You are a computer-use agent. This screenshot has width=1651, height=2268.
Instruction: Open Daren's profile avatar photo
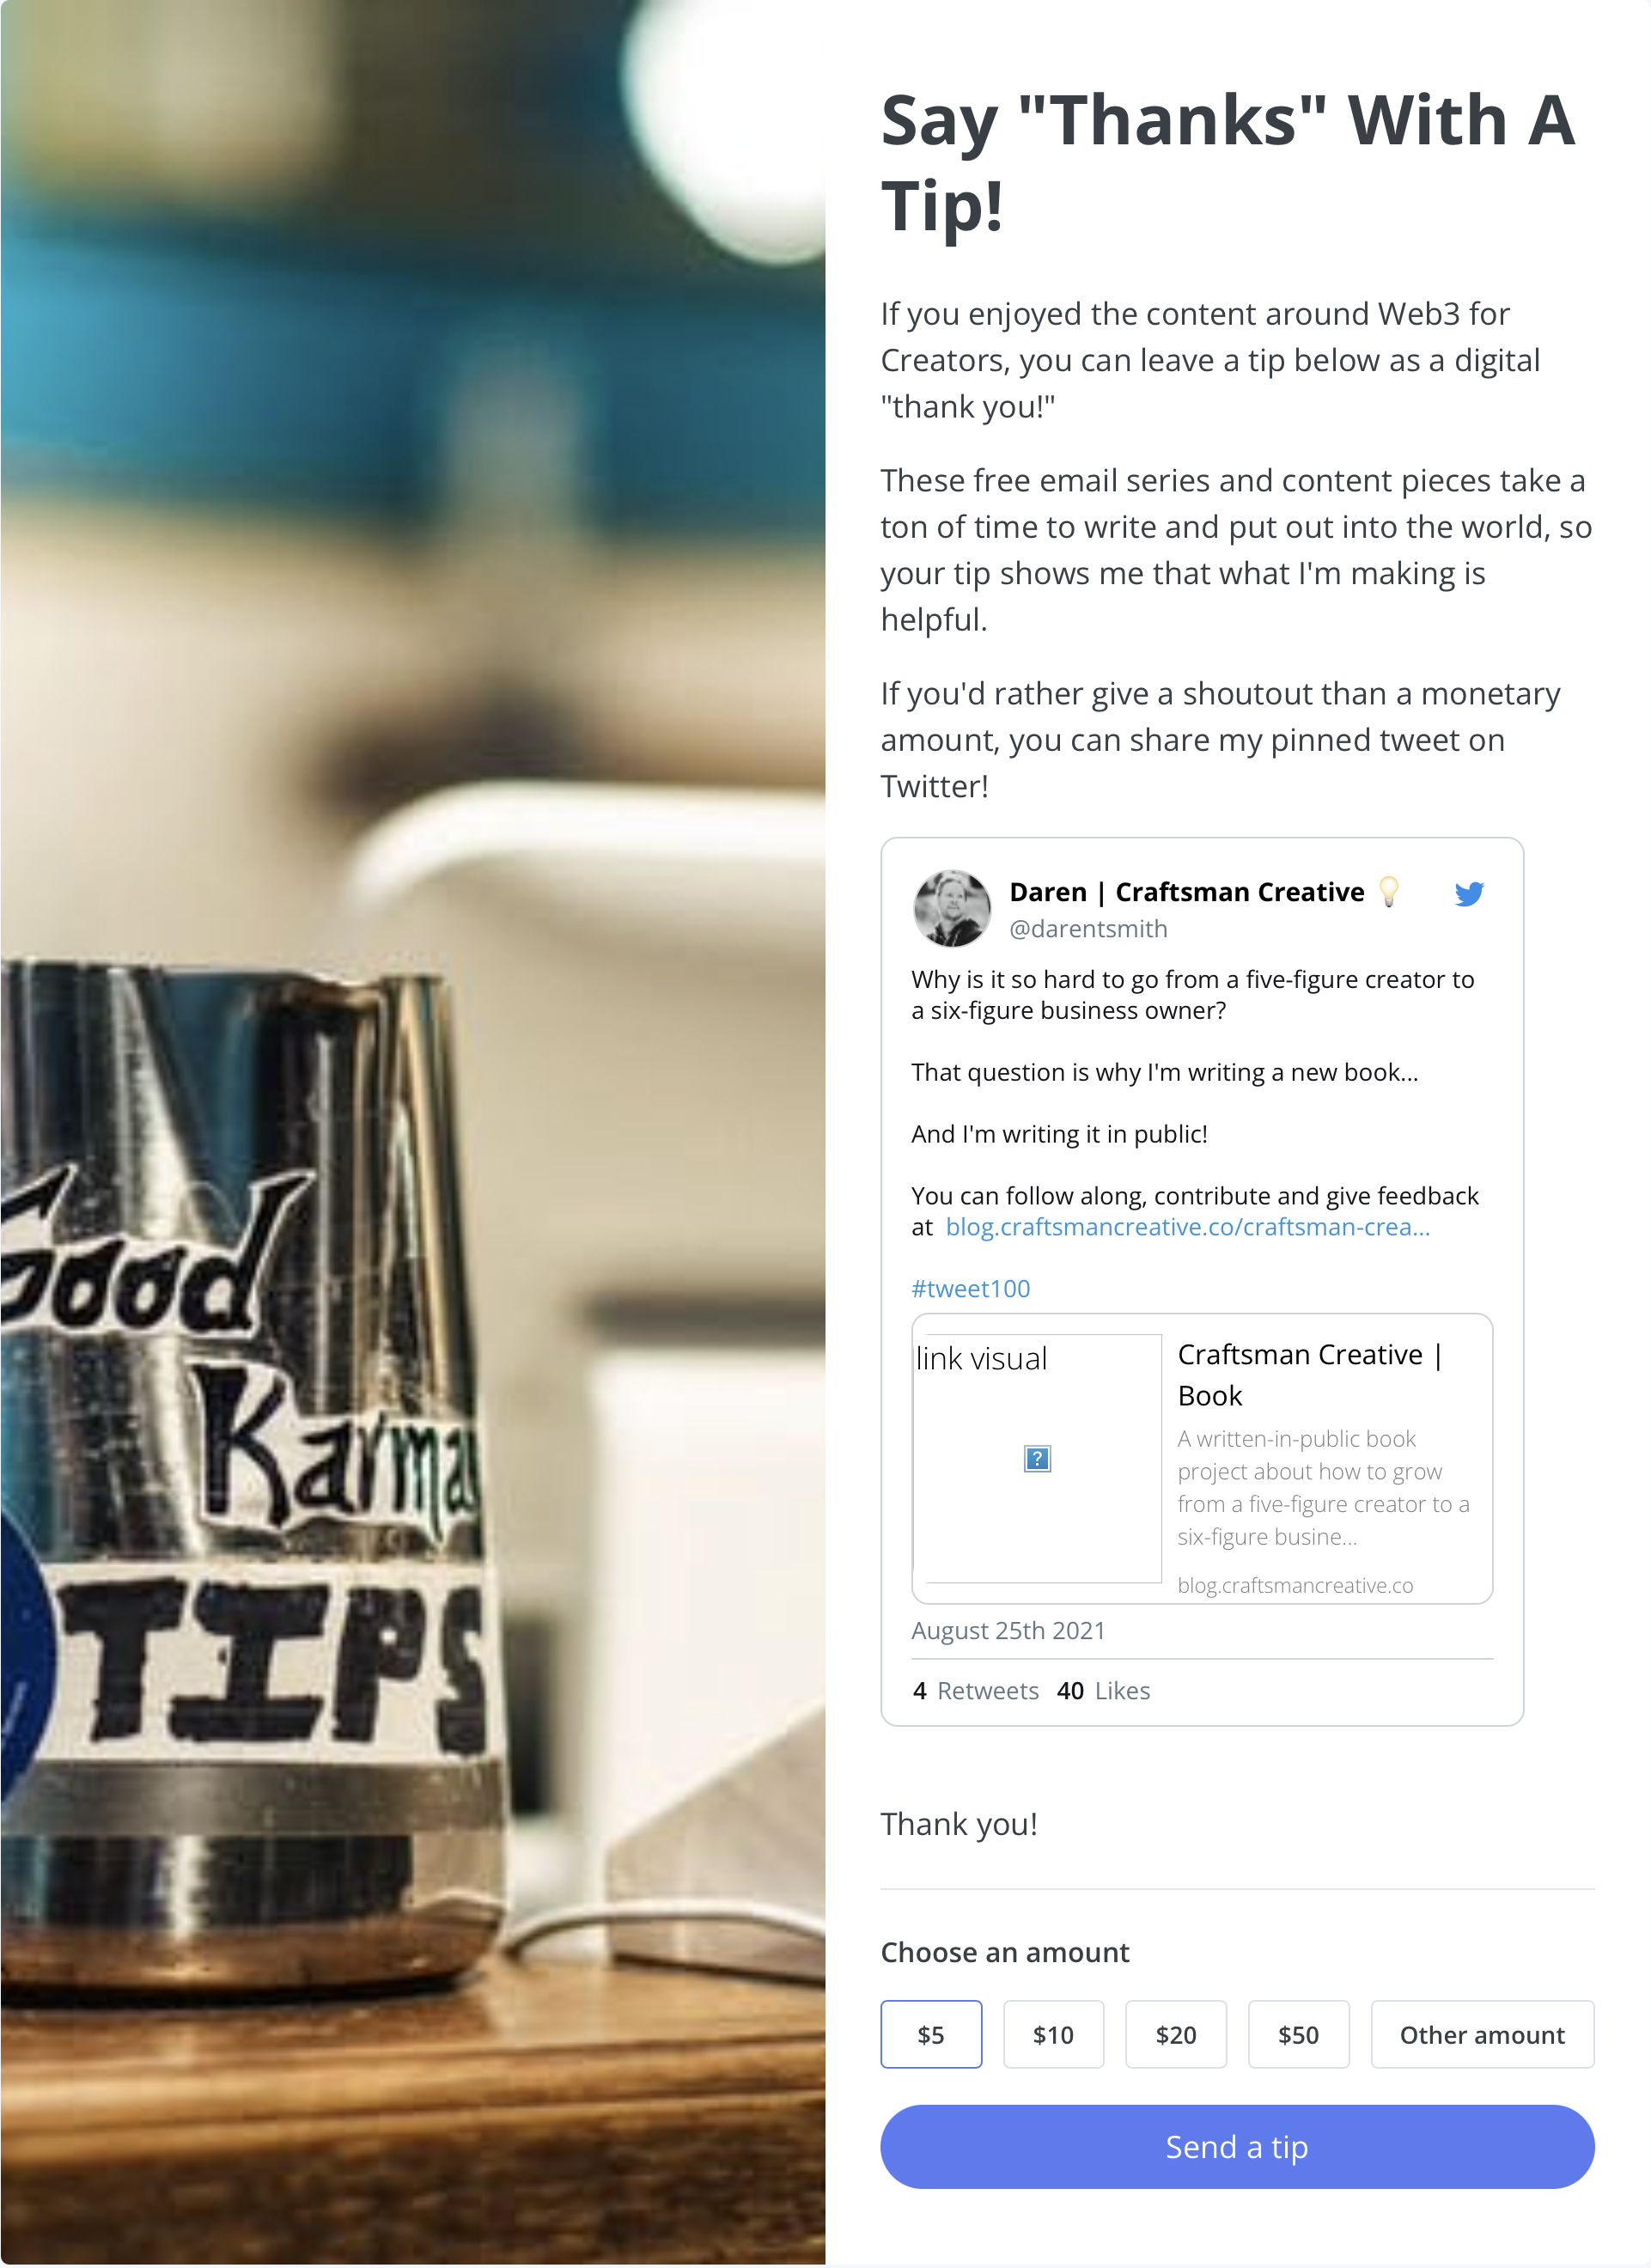(x=951, y=908)
